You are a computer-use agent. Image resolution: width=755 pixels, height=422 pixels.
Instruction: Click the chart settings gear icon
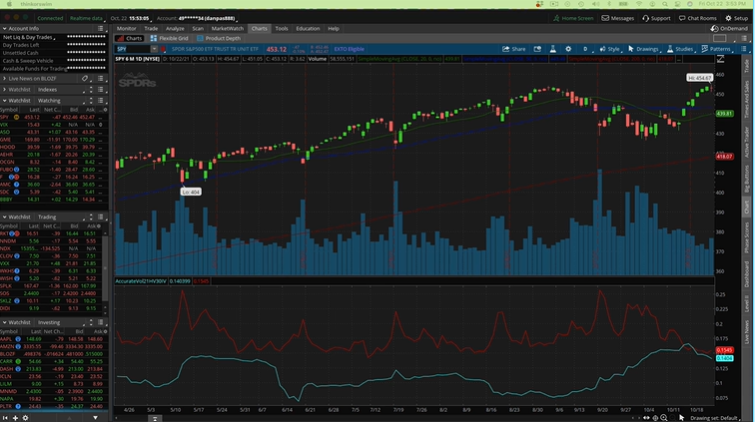tap(568, 49)
